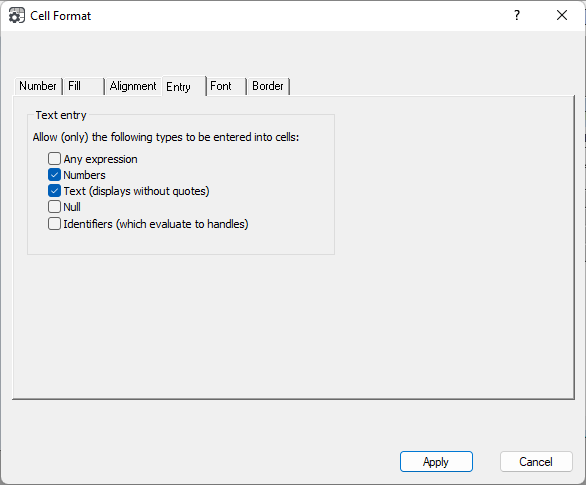Click the Apply button
This screenshot has height=485, width=586.
point(436,462)
